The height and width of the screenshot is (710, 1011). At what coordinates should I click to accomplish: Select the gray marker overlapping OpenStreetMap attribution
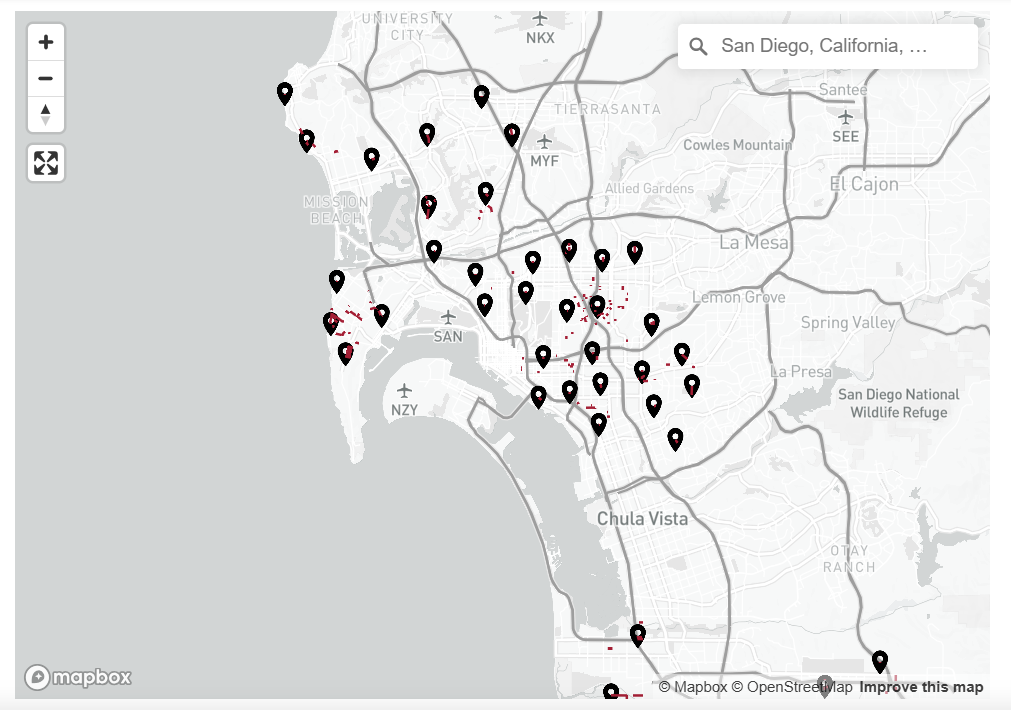[x=825, y=686]
